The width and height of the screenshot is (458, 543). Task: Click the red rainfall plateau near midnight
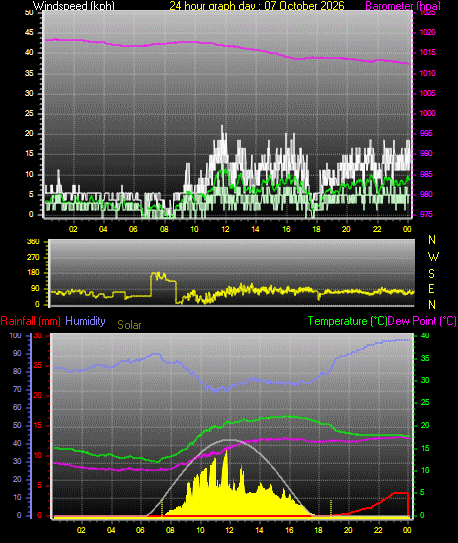point(401,493)
